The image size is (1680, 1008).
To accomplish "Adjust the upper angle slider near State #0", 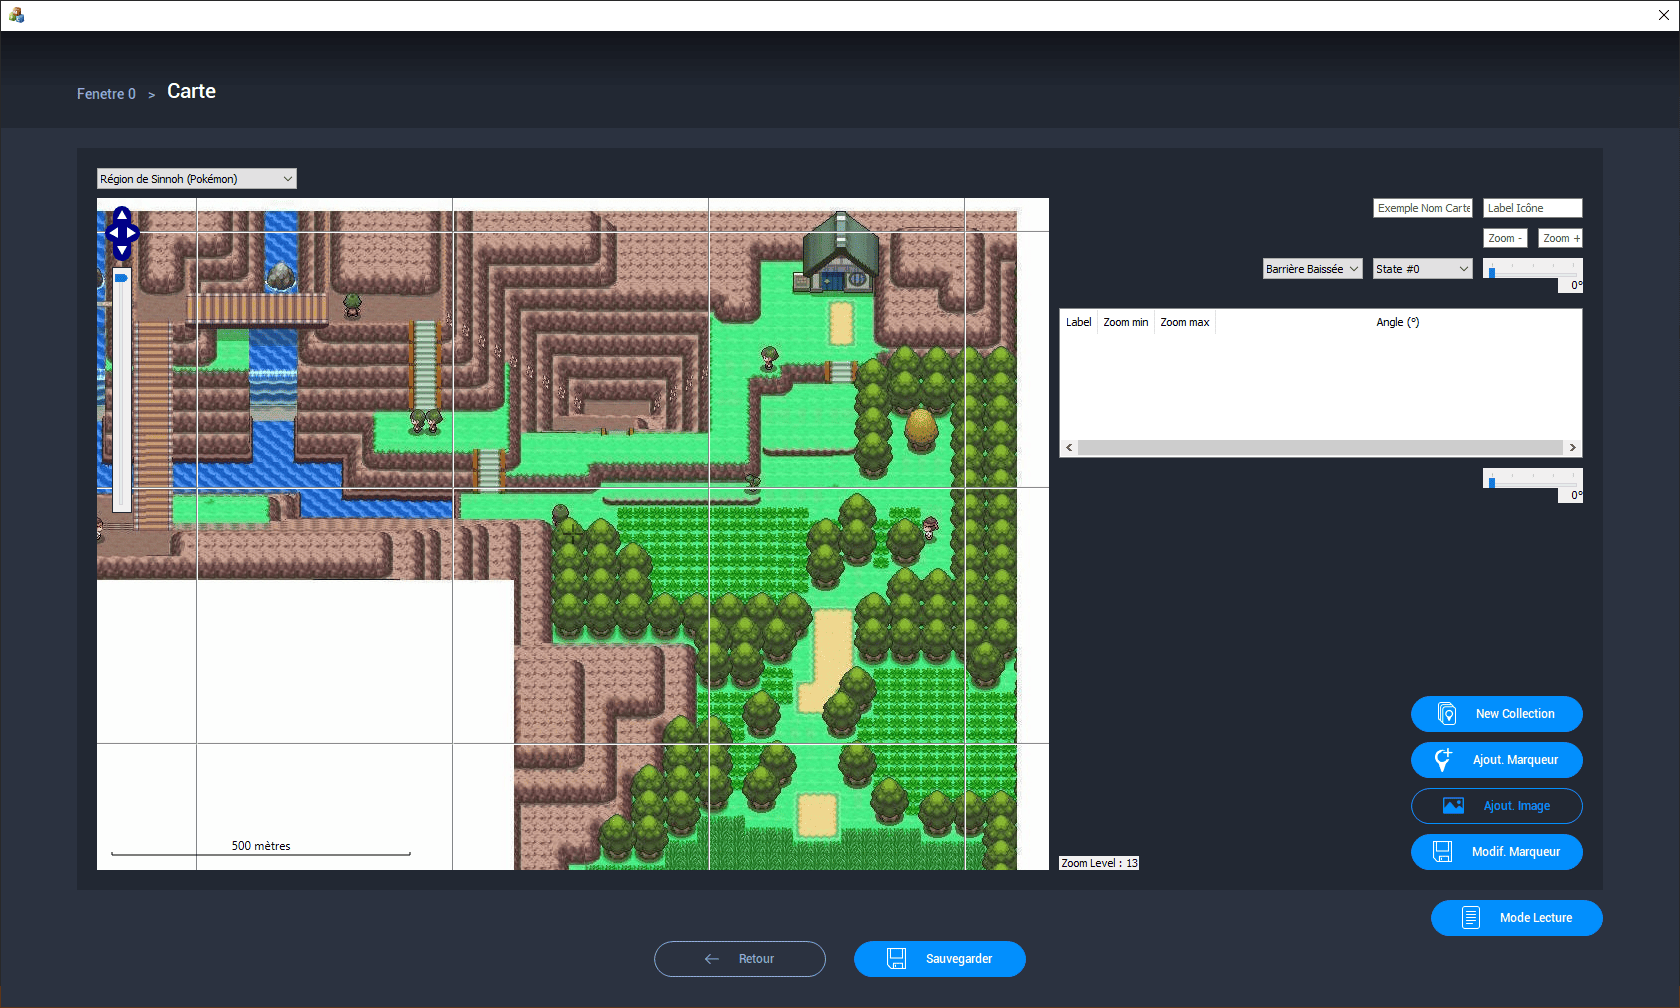I will (x=1532, y=270).
